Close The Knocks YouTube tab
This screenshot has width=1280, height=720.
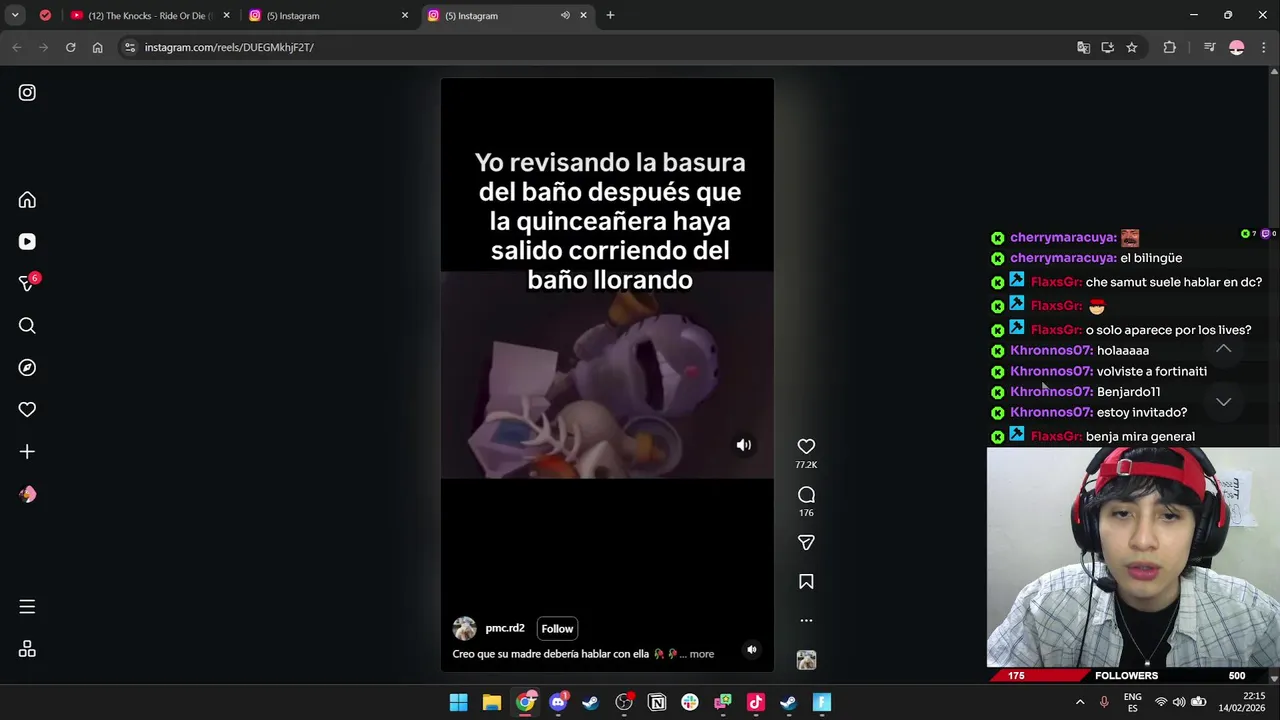[x=226, y=15]
